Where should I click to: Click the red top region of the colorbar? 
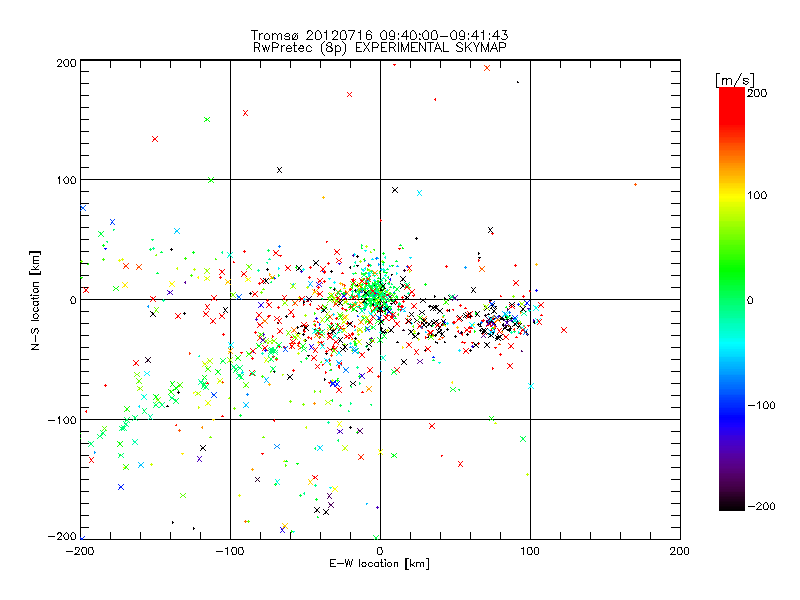click(732, 105)
